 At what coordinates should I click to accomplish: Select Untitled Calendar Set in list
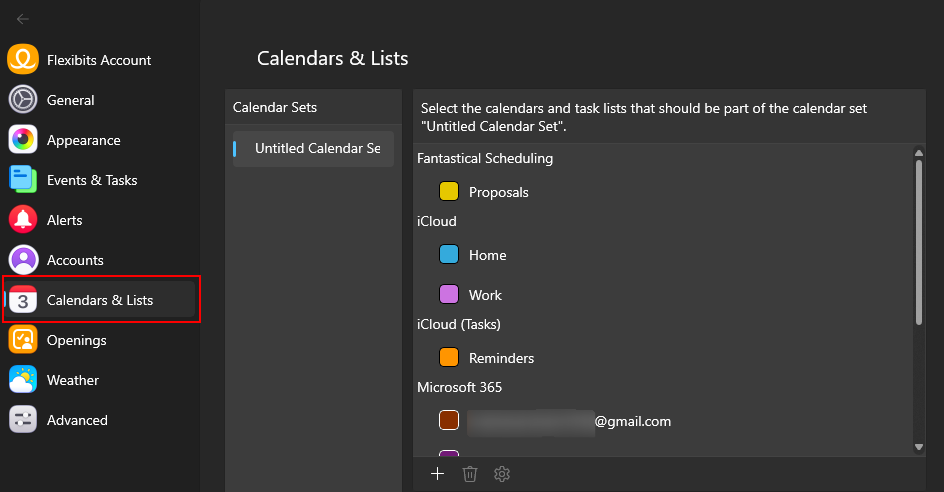314,149
